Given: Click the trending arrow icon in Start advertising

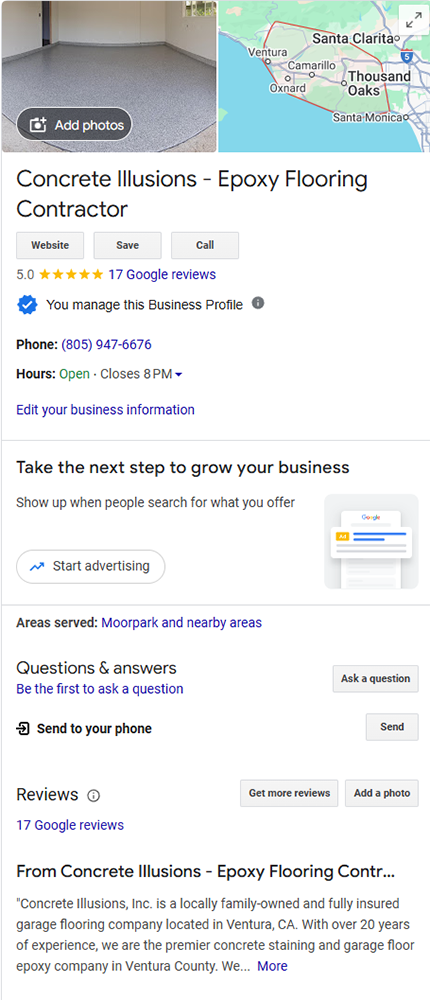Looking at the screenshot, I should (37, 566).
